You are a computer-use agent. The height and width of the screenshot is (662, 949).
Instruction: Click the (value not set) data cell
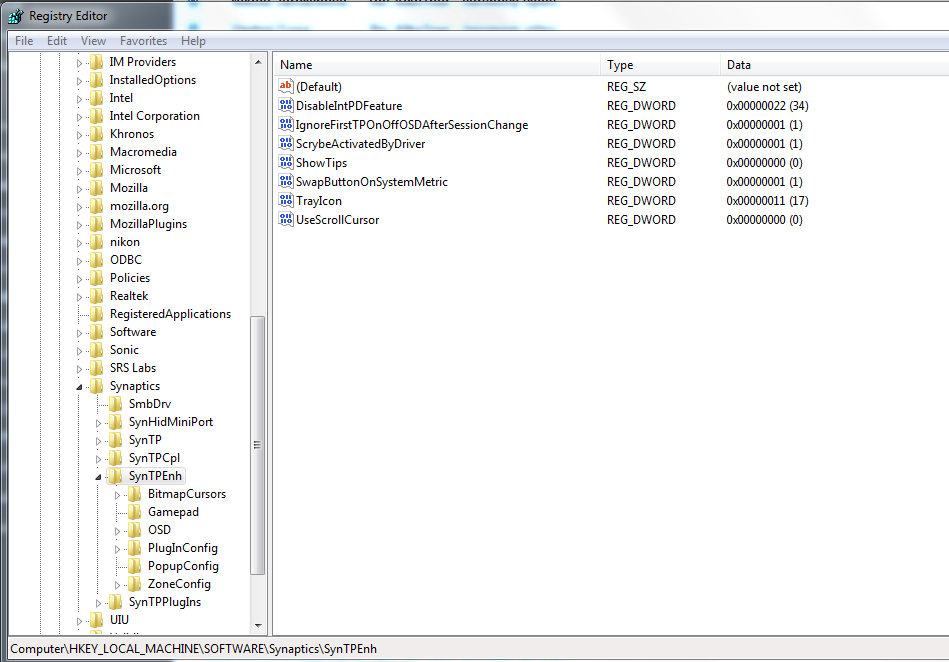click(764, 87)
